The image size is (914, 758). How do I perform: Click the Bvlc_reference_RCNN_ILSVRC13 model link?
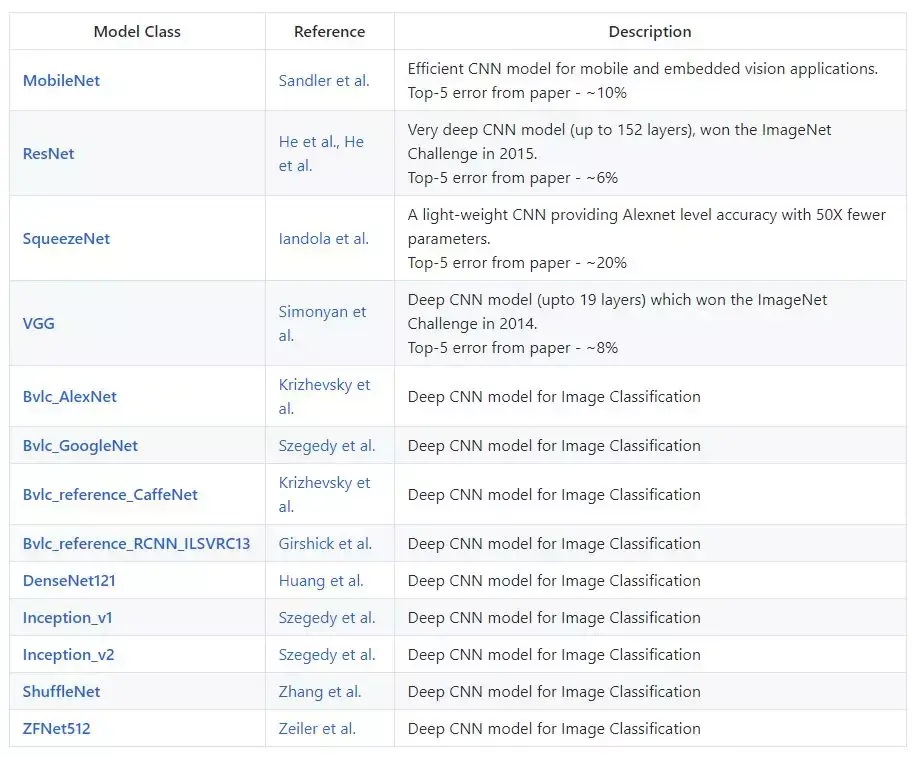136,543
